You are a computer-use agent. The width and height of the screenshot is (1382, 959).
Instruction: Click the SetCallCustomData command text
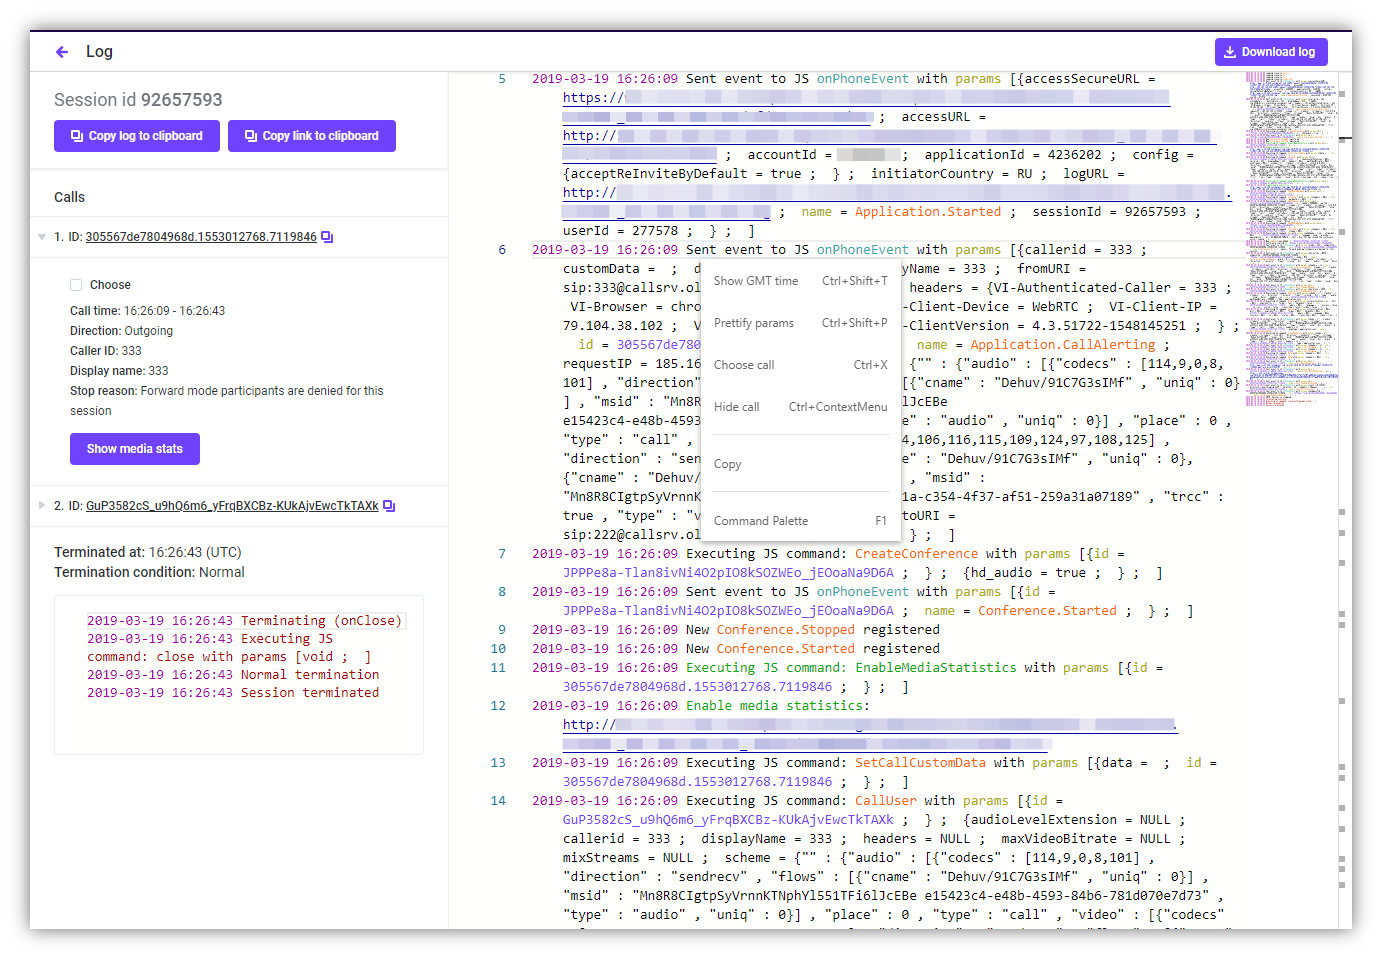(920, 763)
